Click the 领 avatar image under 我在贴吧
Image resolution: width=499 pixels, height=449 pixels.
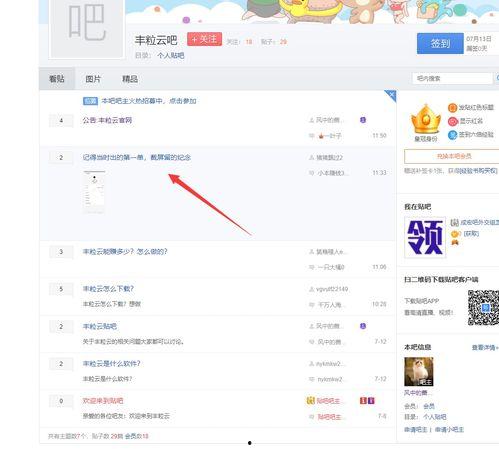425,237
